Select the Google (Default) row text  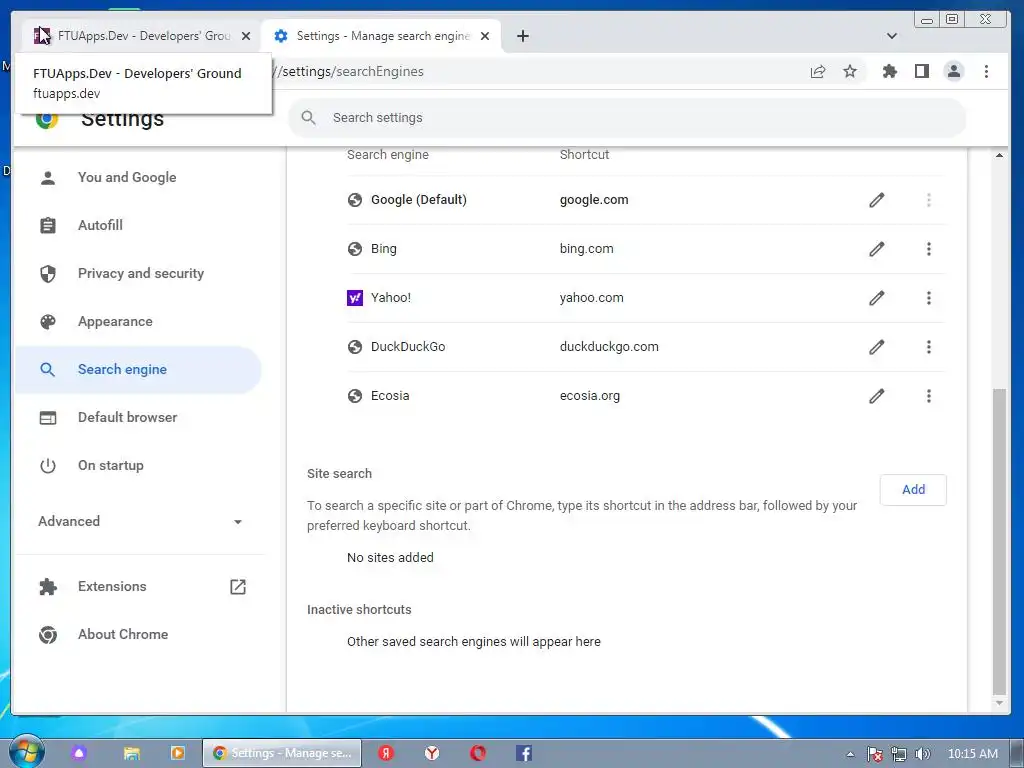click(419, 200)
